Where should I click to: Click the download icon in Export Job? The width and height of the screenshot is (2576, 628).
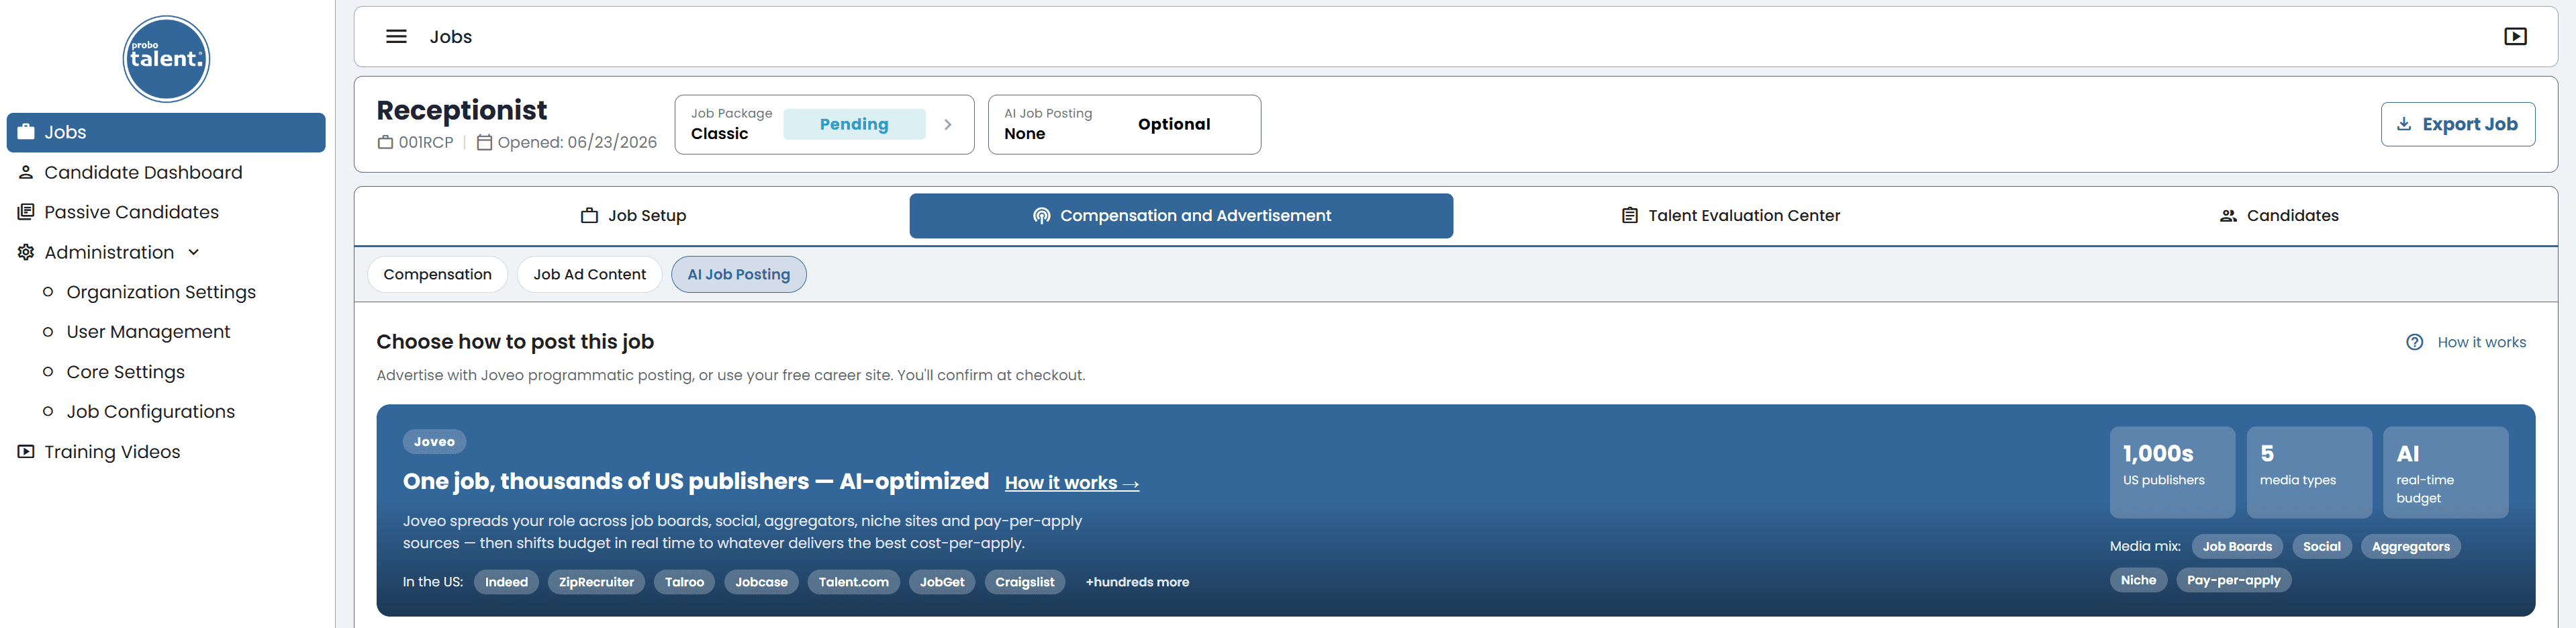pyautogui.click(x=2404, y=124)
